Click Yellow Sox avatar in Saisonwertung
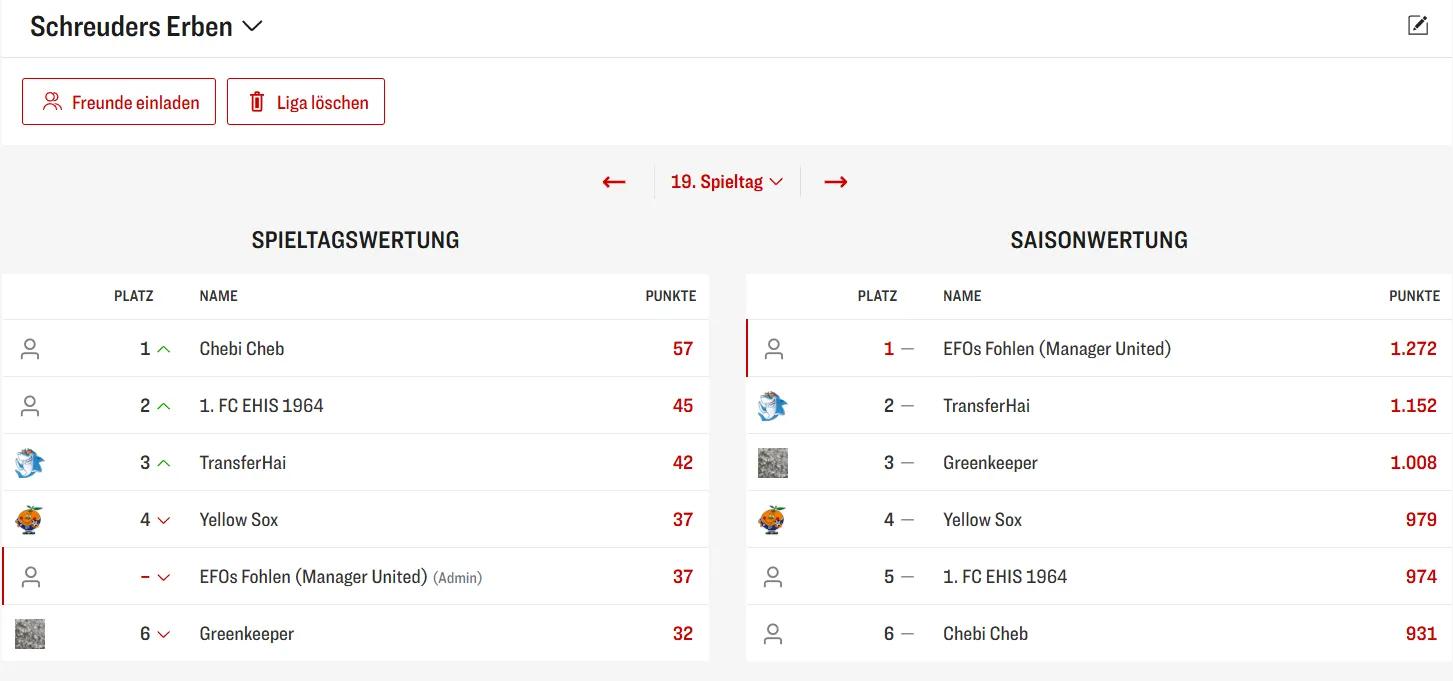This screenshot has height=681, width=1453. tap(773, 520)
